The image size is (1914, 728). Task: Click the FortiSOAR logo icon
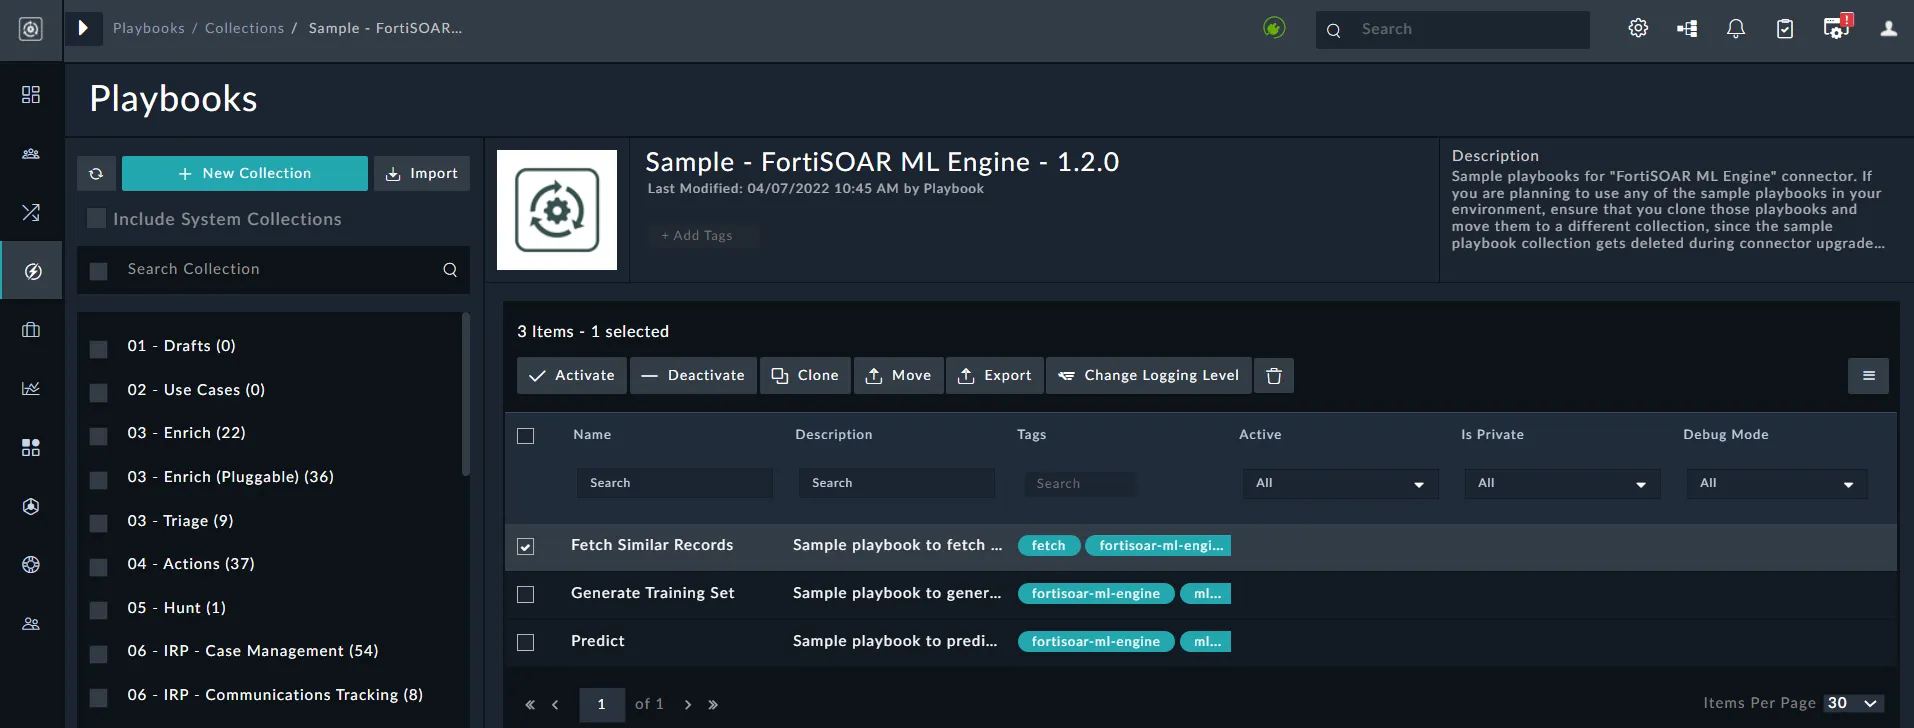point(31,29)
